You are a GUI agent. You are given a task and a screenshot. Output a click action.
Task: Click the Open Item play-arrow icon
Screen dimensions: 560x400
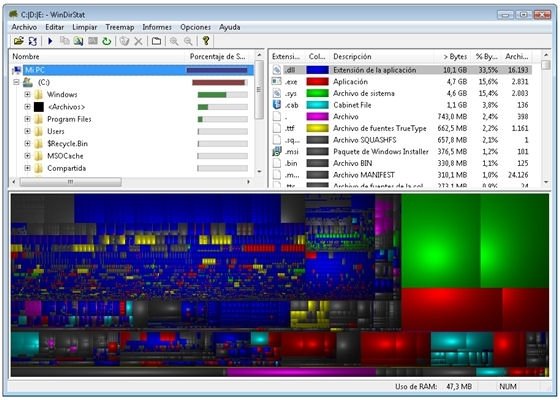click(x=50, y=41)
